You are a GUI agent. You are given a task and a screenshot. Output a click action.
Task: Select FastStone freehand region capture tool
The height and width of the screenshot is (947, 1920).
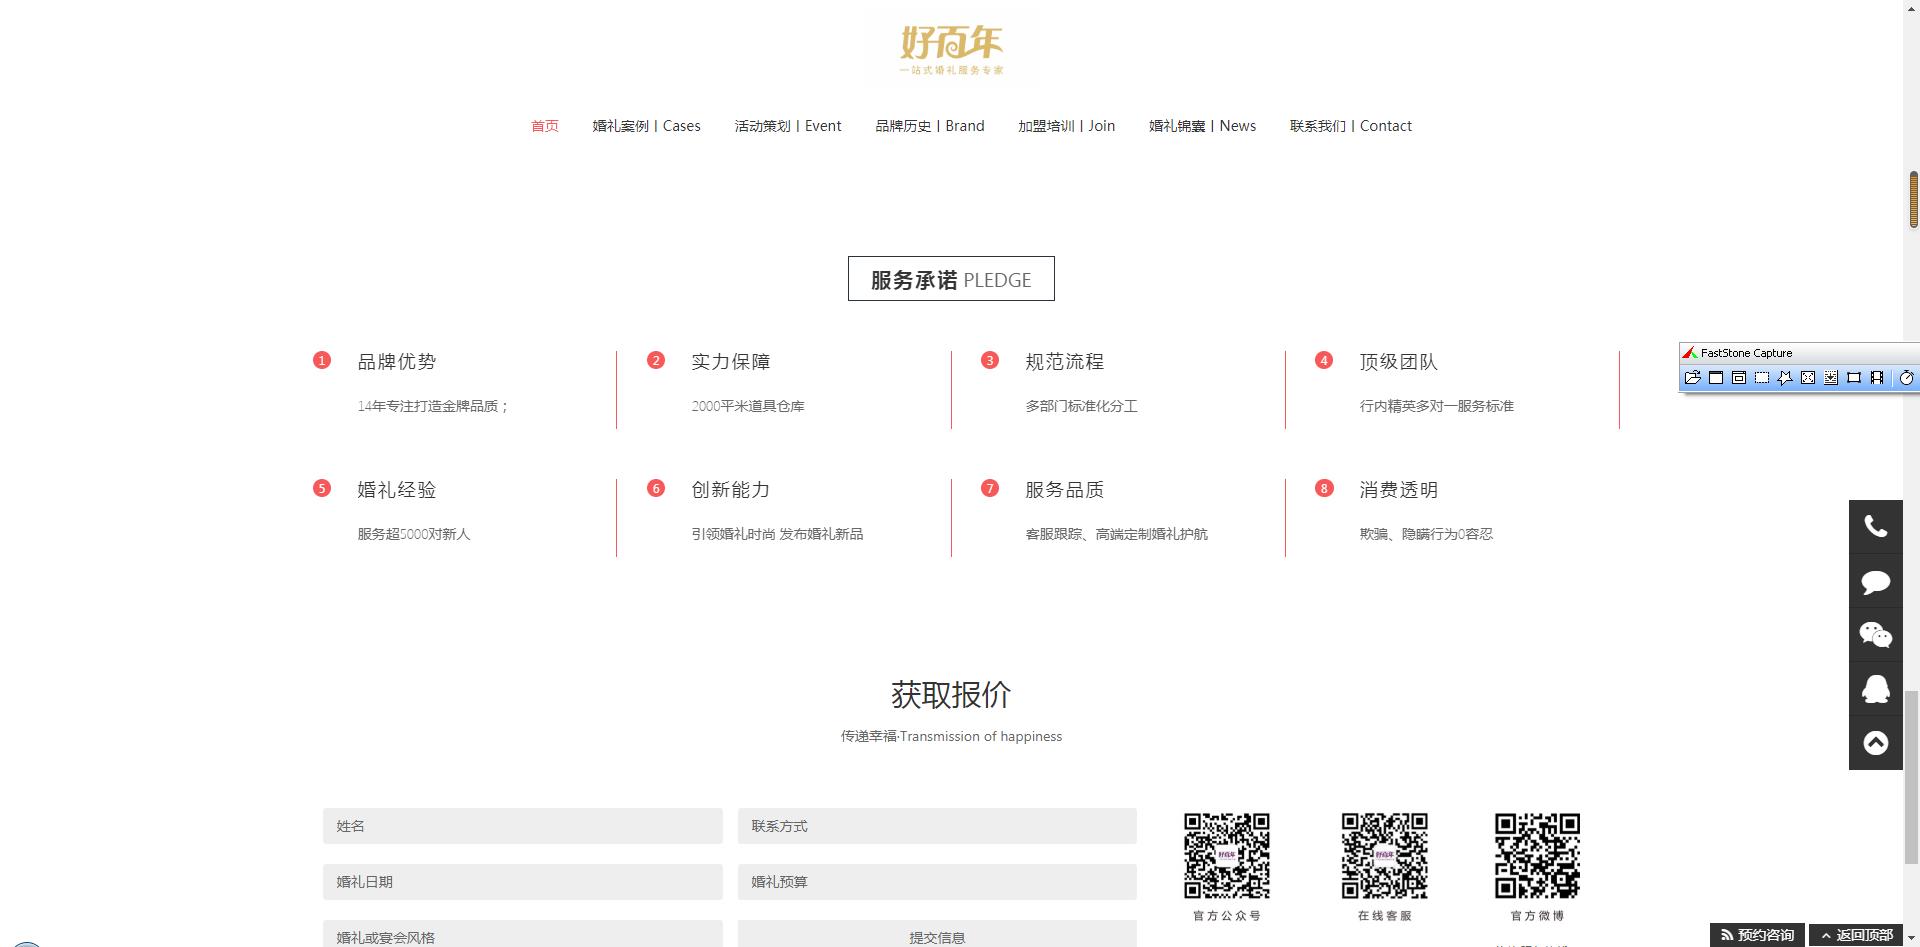click(1785, 378)
